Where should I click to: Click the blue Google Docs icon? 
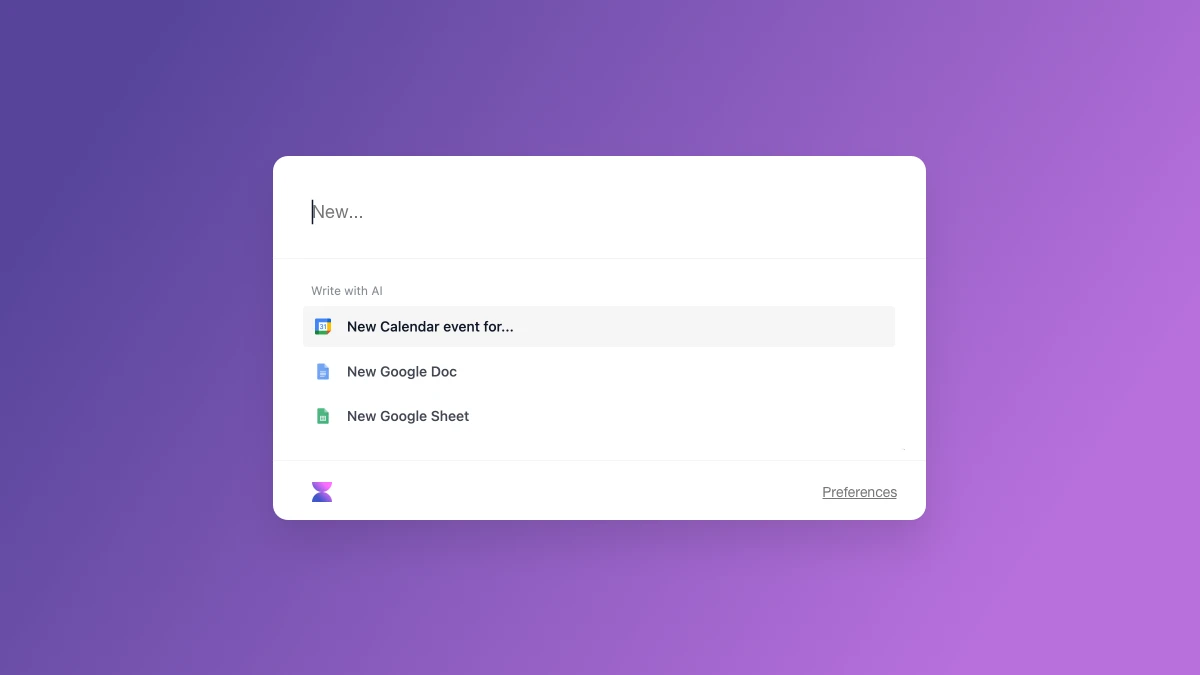coord(323,372)
